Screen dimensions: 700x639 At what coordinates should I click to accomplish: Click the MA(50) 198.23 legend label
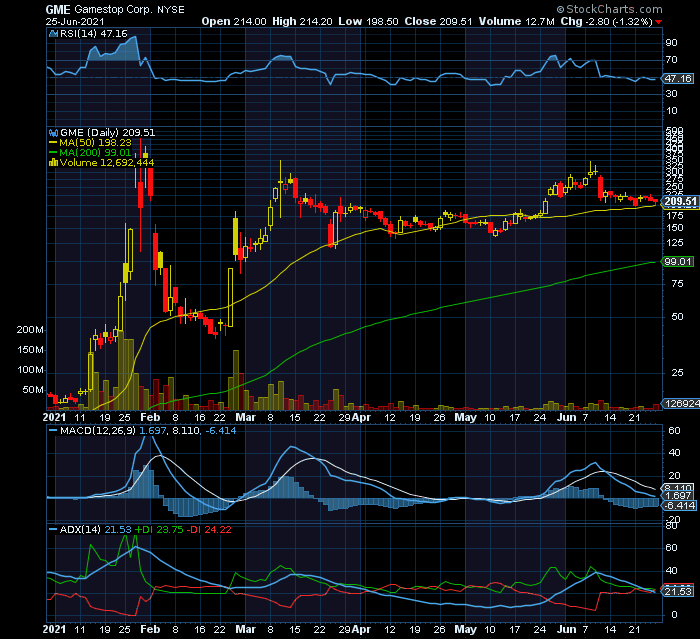tap(95, 142)
